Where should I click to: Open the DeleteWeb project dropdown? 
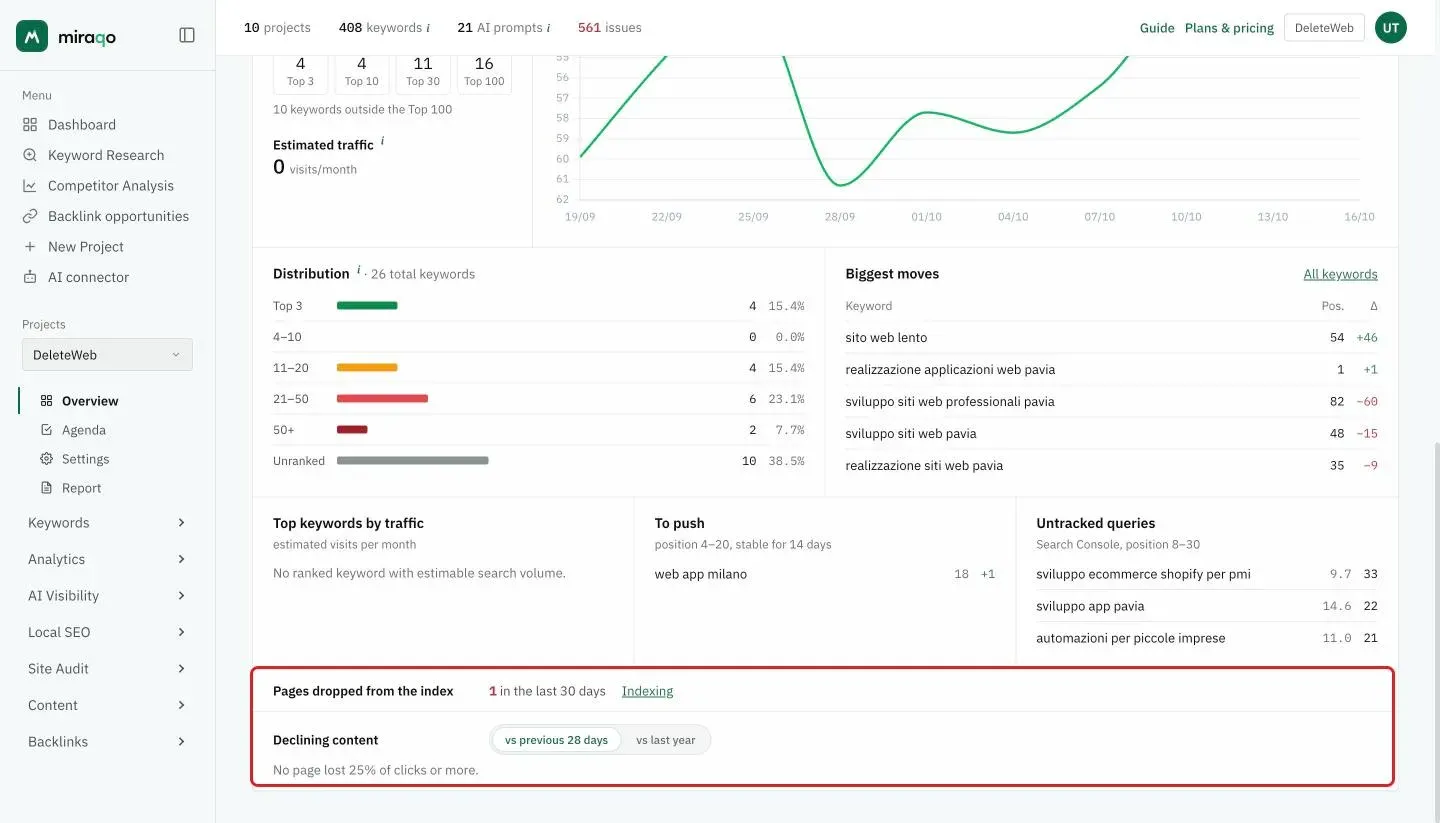(107, 355)
